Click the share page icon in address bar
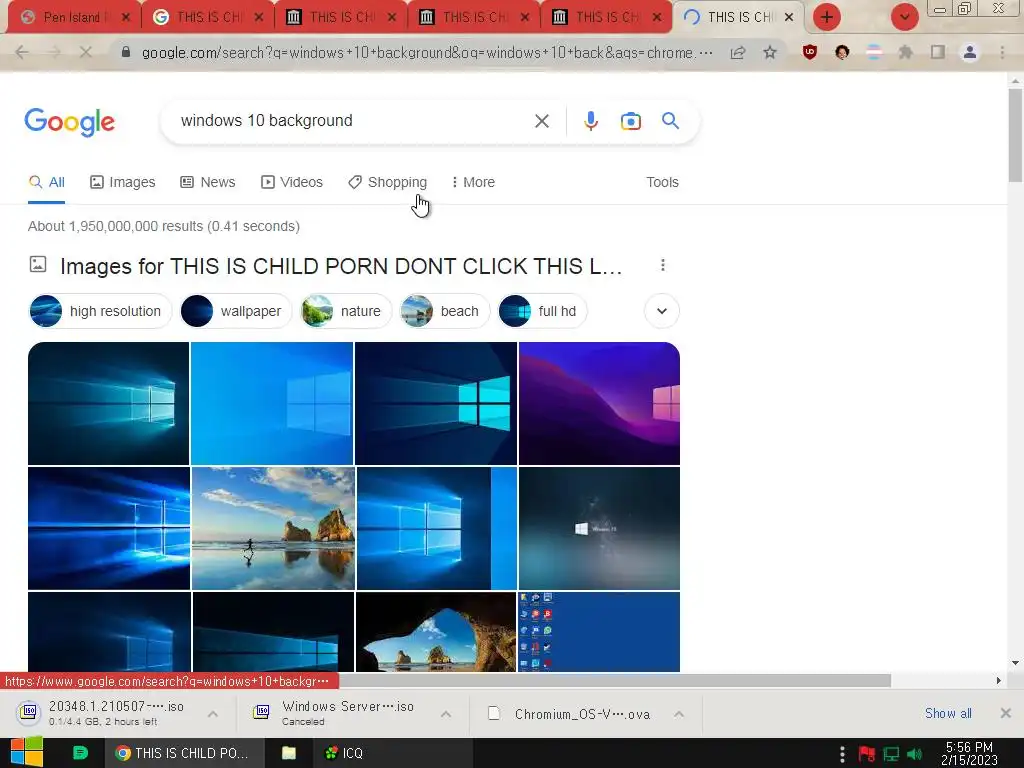Screen dimensions: 1024x768 tap(738, 53)
